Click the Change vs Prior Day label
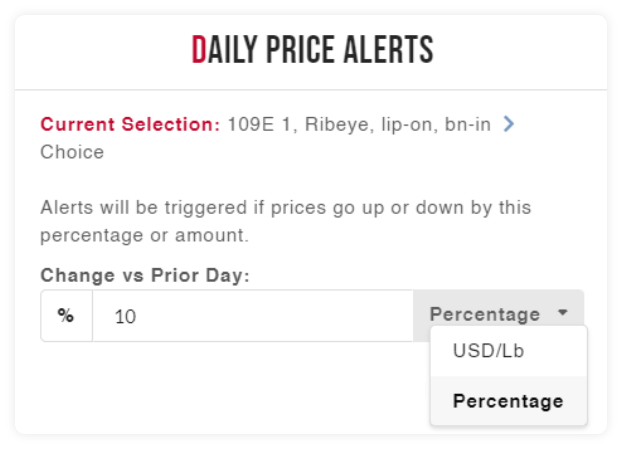This screenshot has width=622, height=449. (x=144, y=274)
